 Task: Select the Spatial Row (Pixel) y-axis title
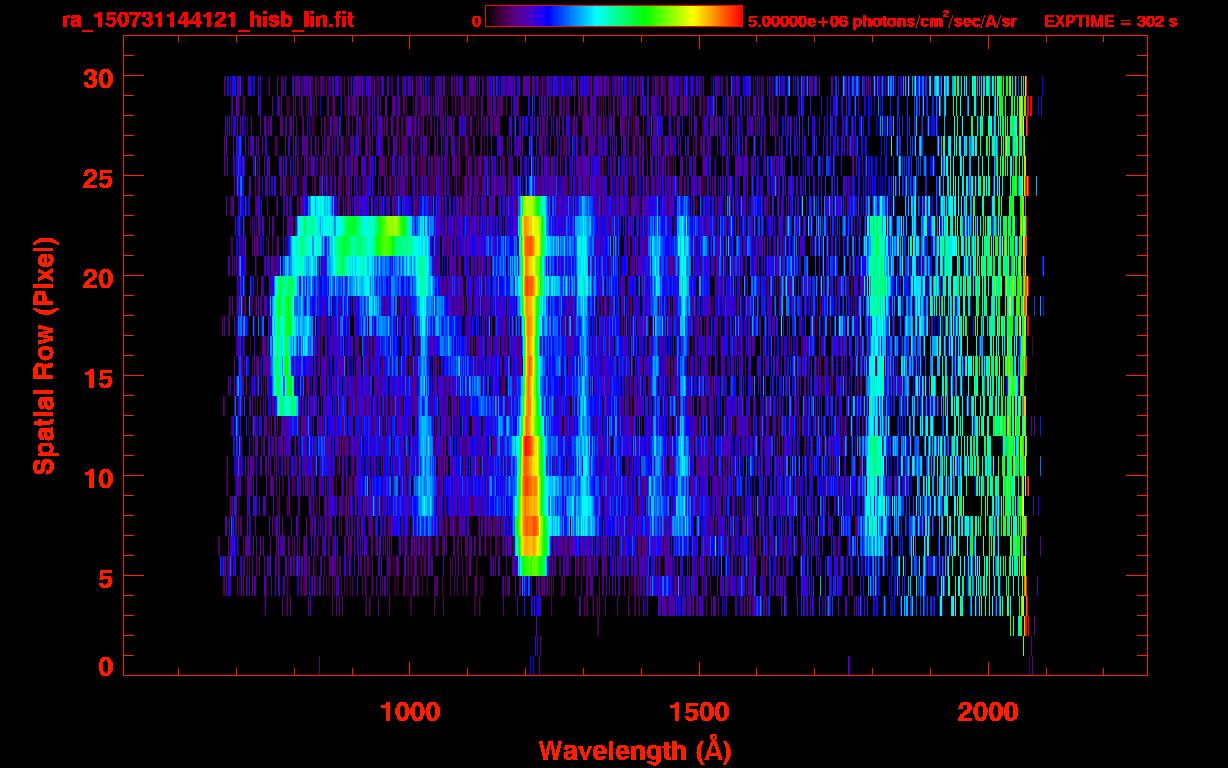tap(43, 356)
